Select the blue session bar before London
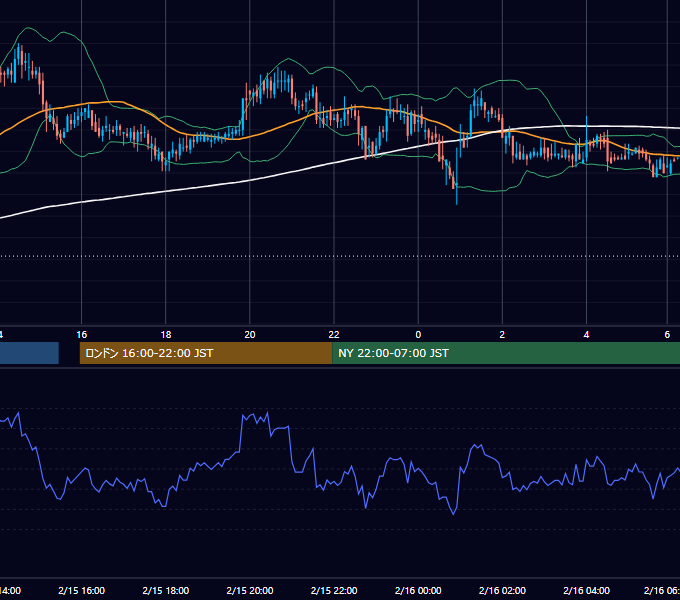Viewport: 680px width, 600px height. 29,353
